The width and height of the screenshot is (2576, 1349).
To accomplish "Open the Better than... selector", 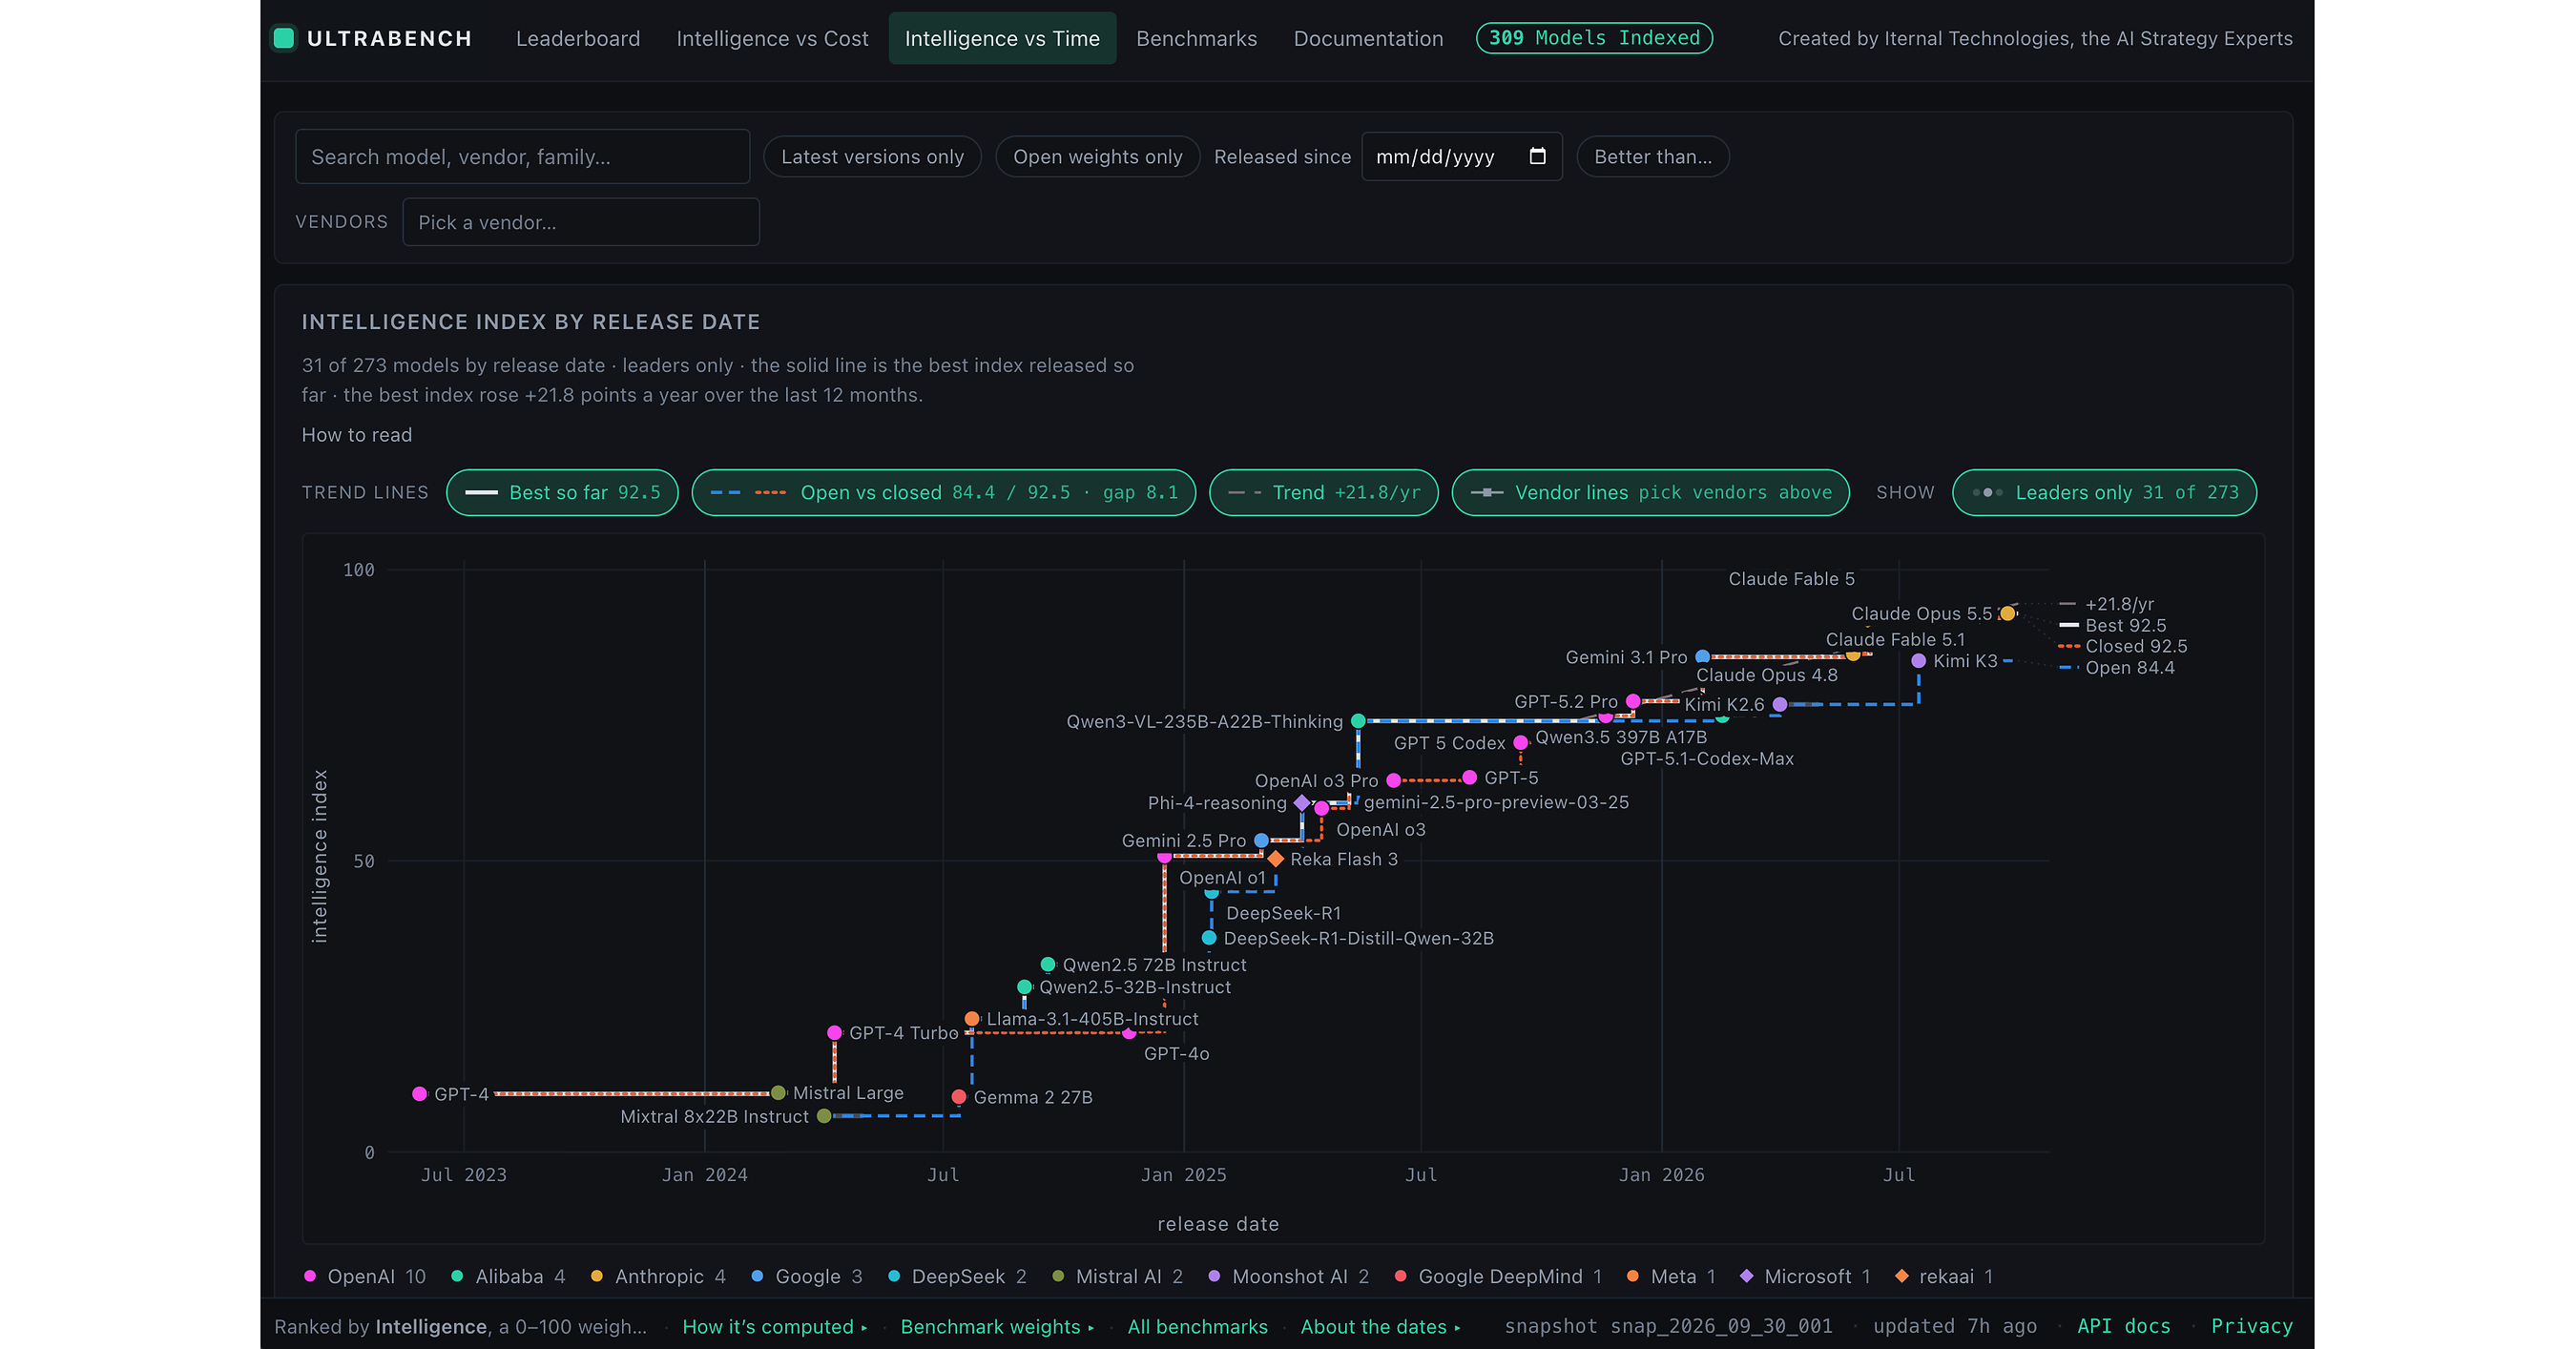I will (x=1652, y=156).
